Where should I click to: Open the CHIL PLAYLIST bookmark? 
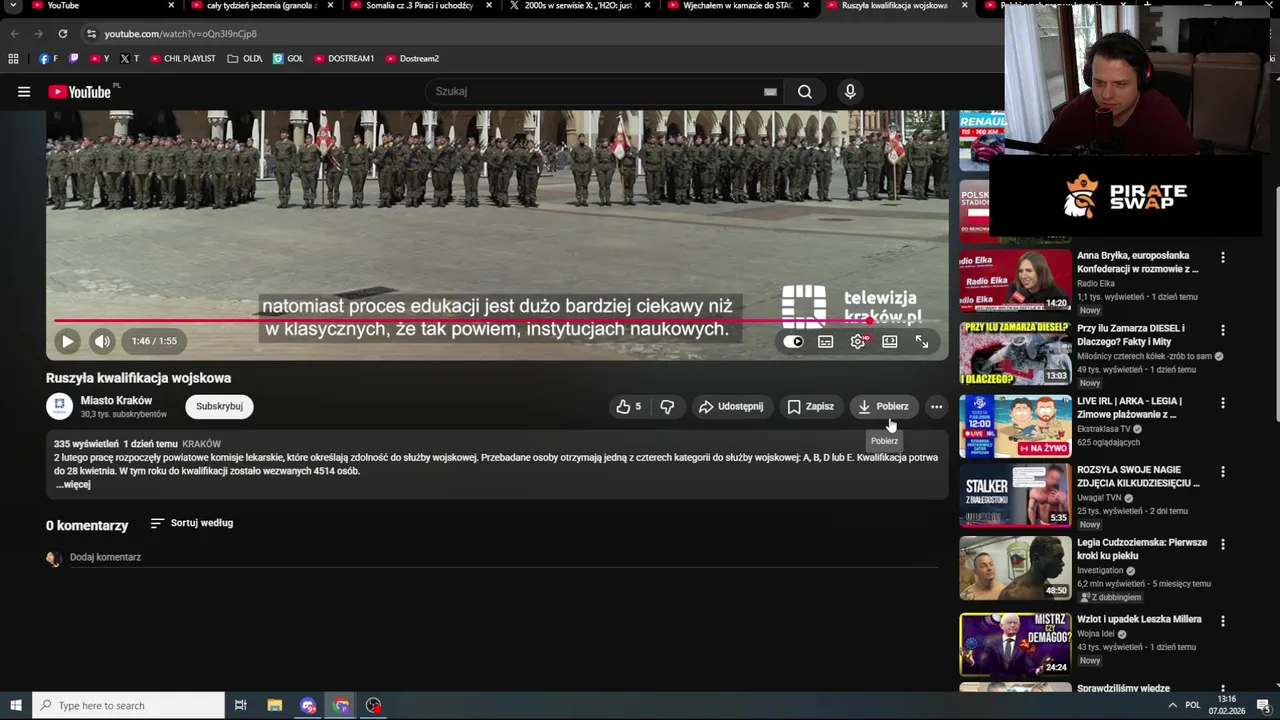183,59
